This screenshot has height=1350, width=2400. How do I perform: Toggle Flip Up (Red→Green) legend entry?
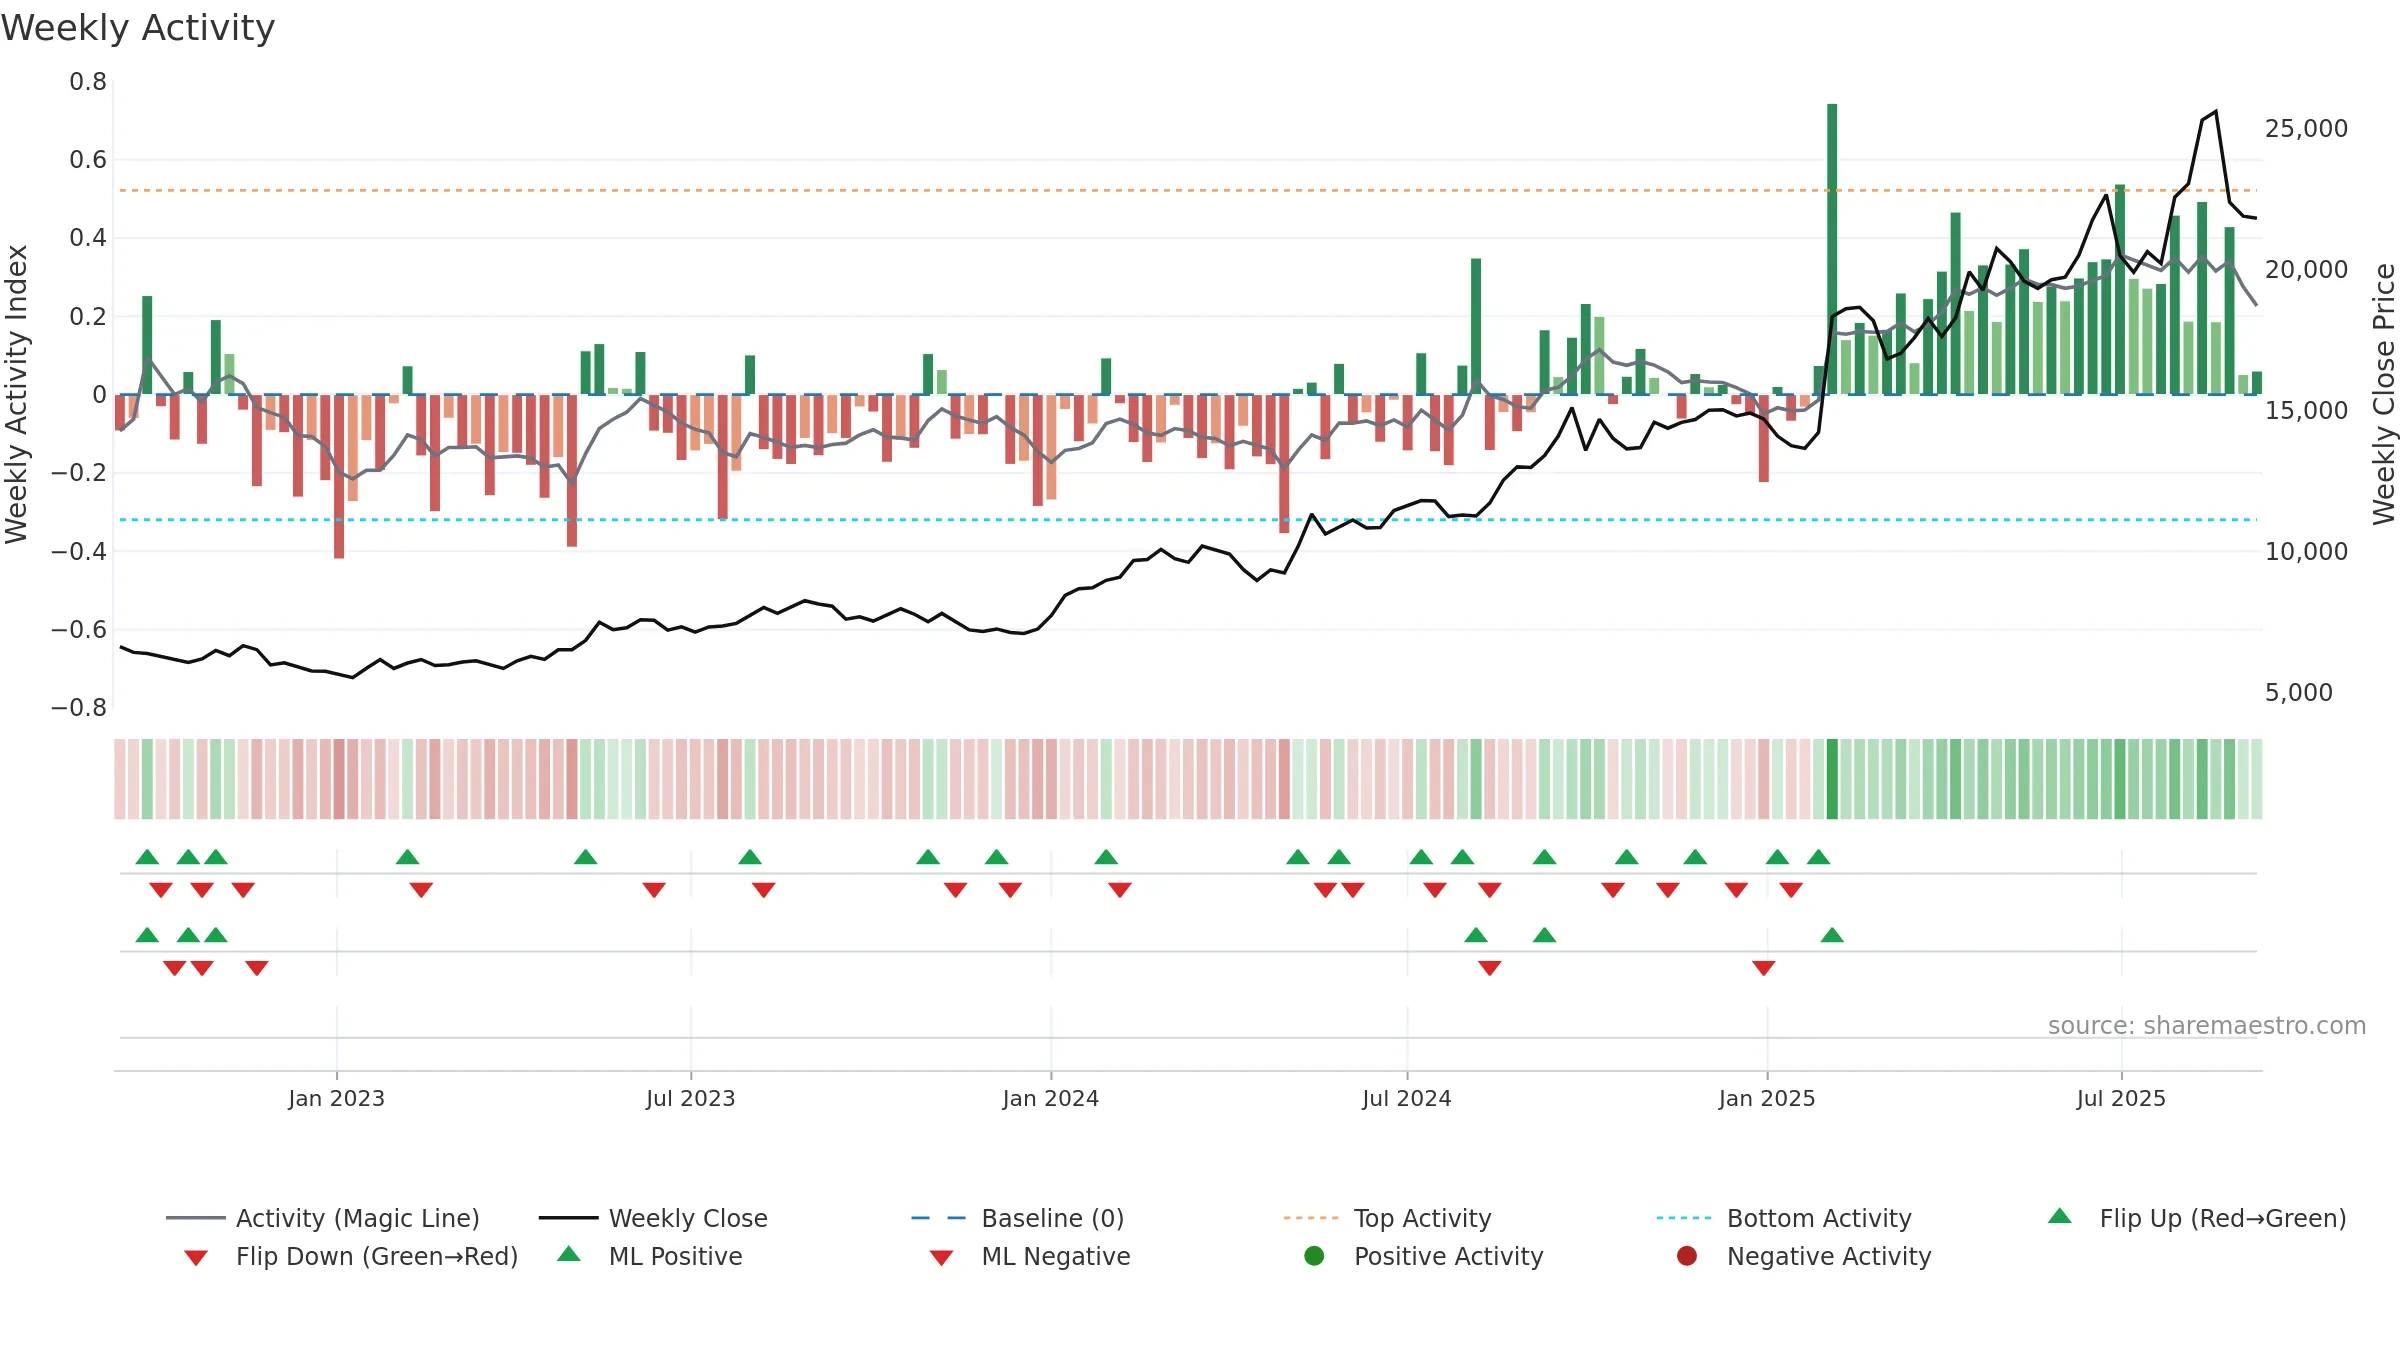(2197, 1218)
